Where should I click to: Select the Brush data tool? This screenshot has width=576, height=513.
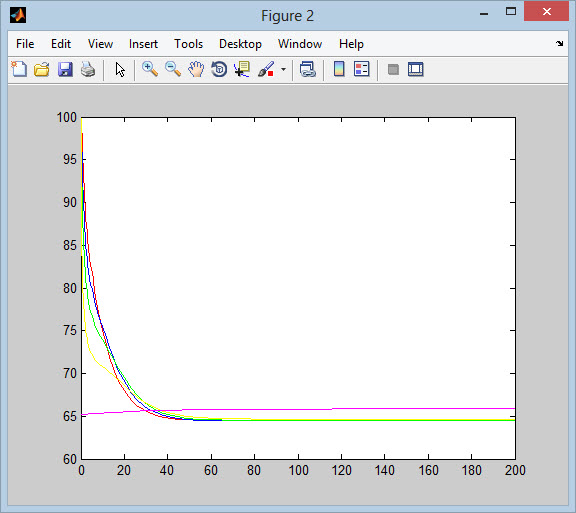(x=266, y=69)
